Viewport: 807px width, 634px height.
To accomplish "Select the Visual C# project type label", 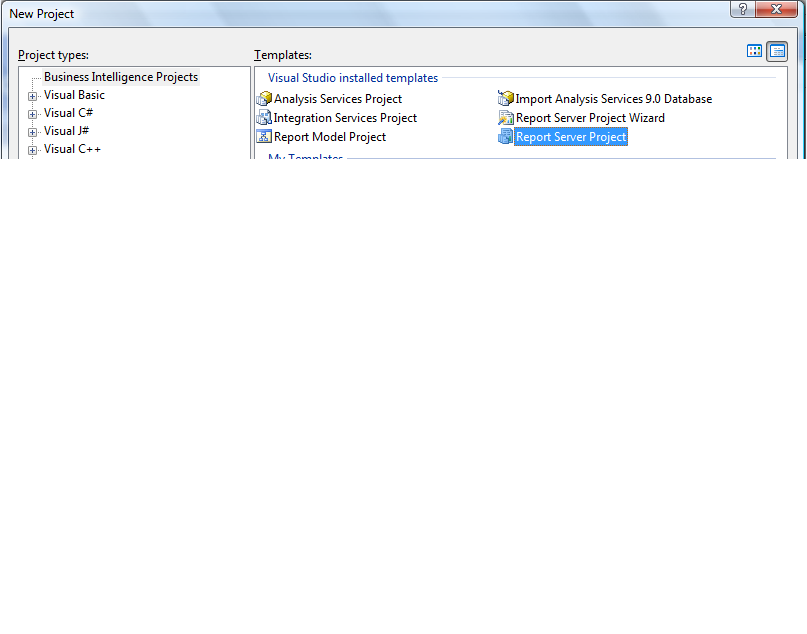I will point(68,113).
